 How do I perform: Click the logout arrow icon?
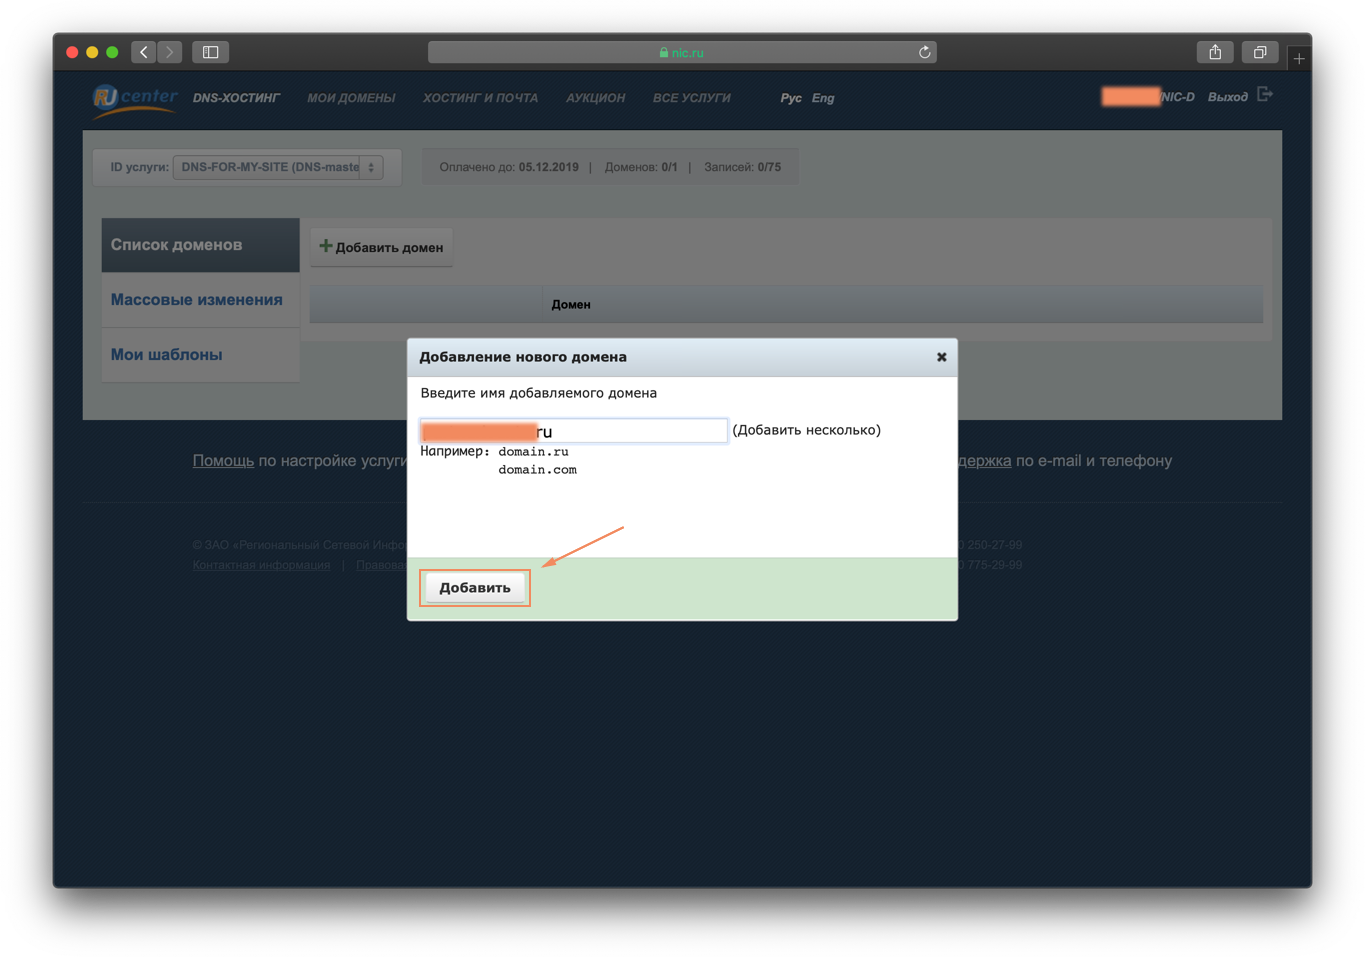(x=1265, y=94)
